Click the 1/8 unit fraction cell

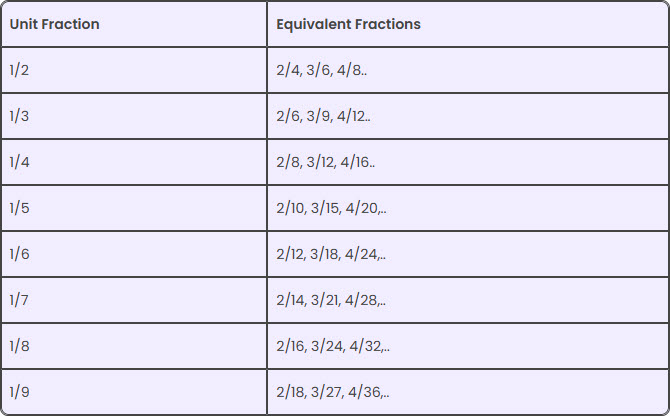coord(20,346)
